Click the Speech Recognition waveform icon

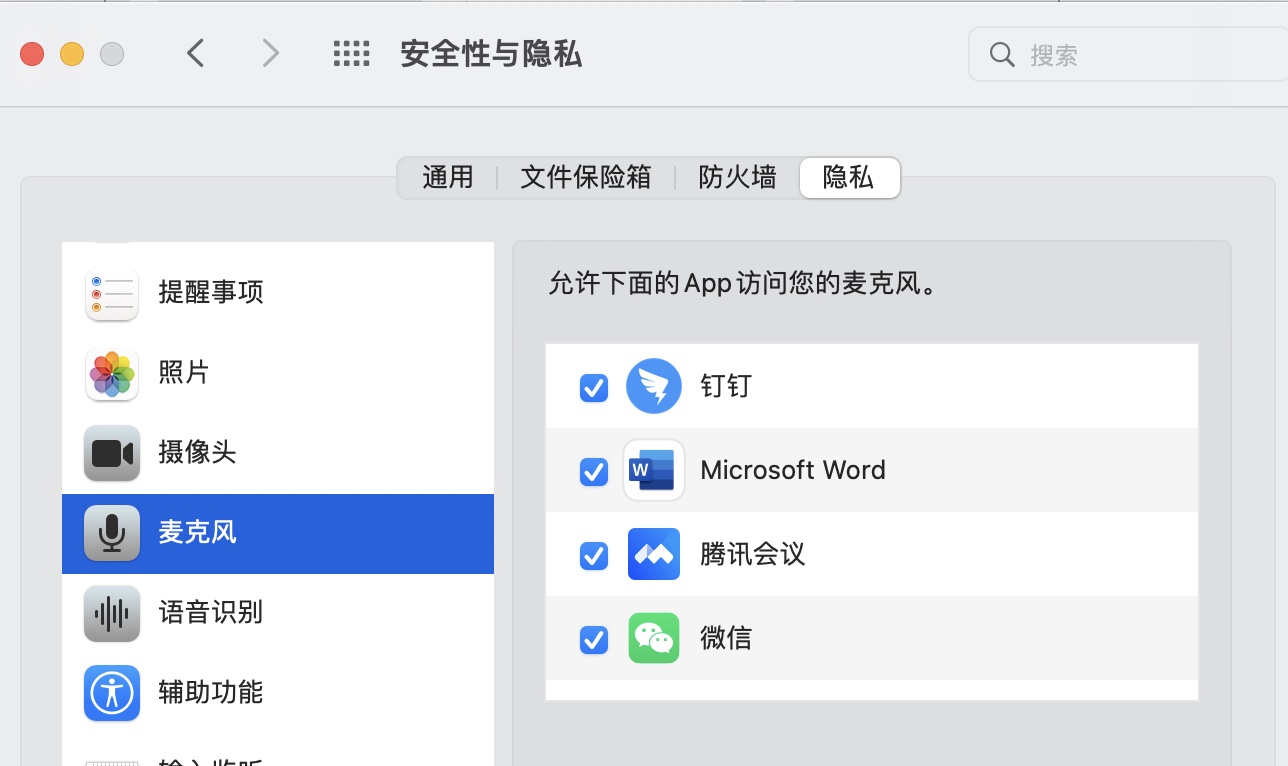[x=111, y=613]
